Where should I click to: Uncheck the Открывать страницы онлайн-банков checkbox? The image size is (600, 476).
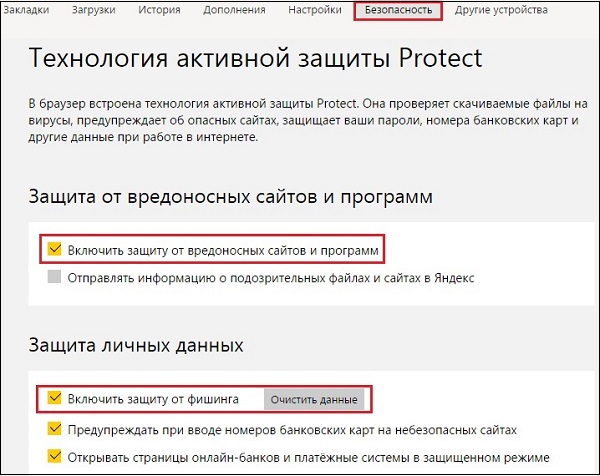(x=54, y=459)
